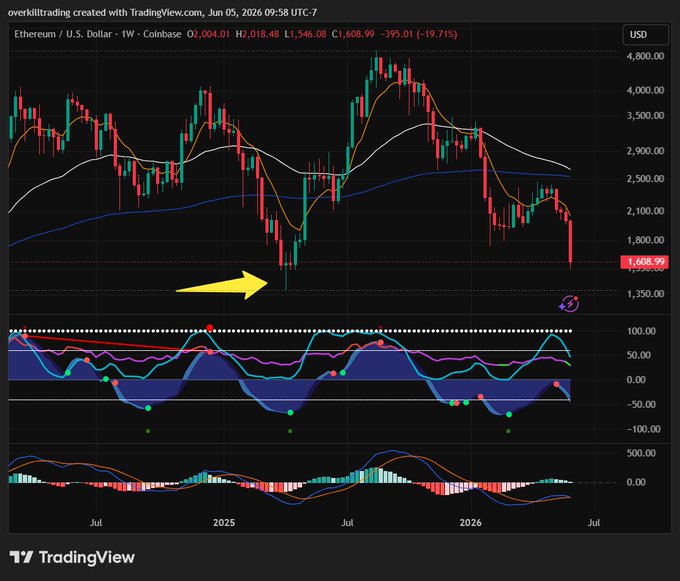
Task: Click the open value O2,004.01
Action: coord(208,34)
